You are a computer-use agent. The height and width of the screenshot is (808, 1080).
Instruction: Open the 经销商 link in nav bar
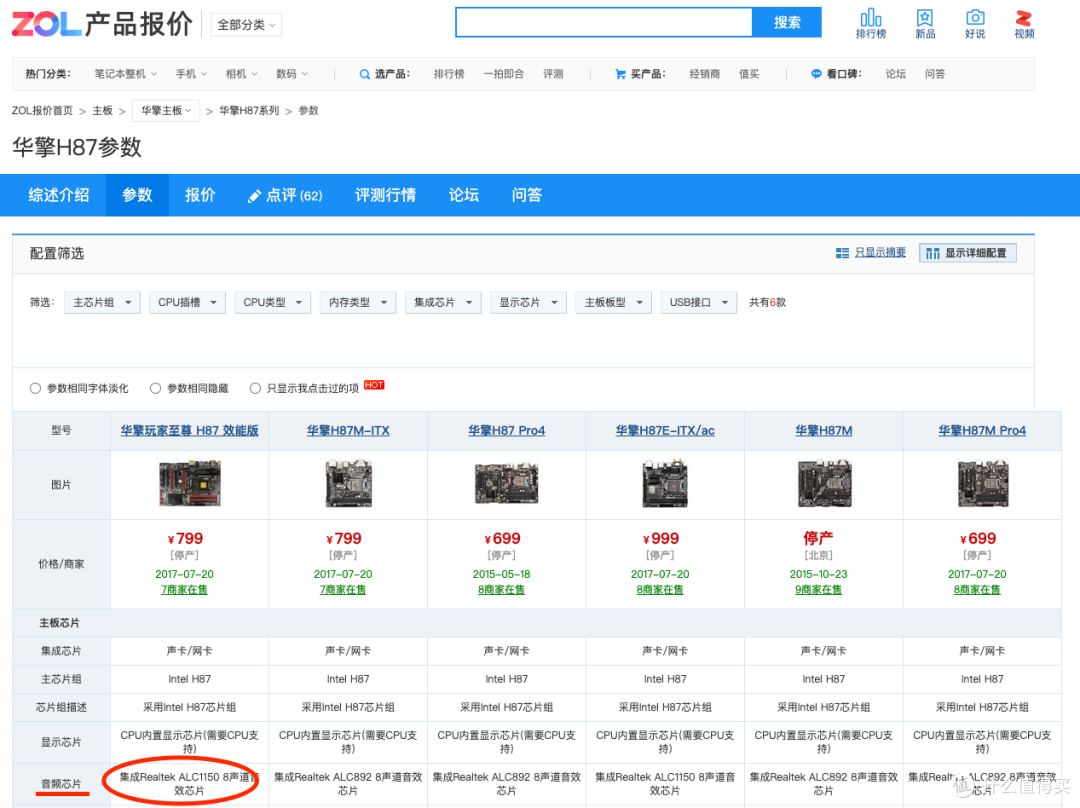tap(705, 74)
